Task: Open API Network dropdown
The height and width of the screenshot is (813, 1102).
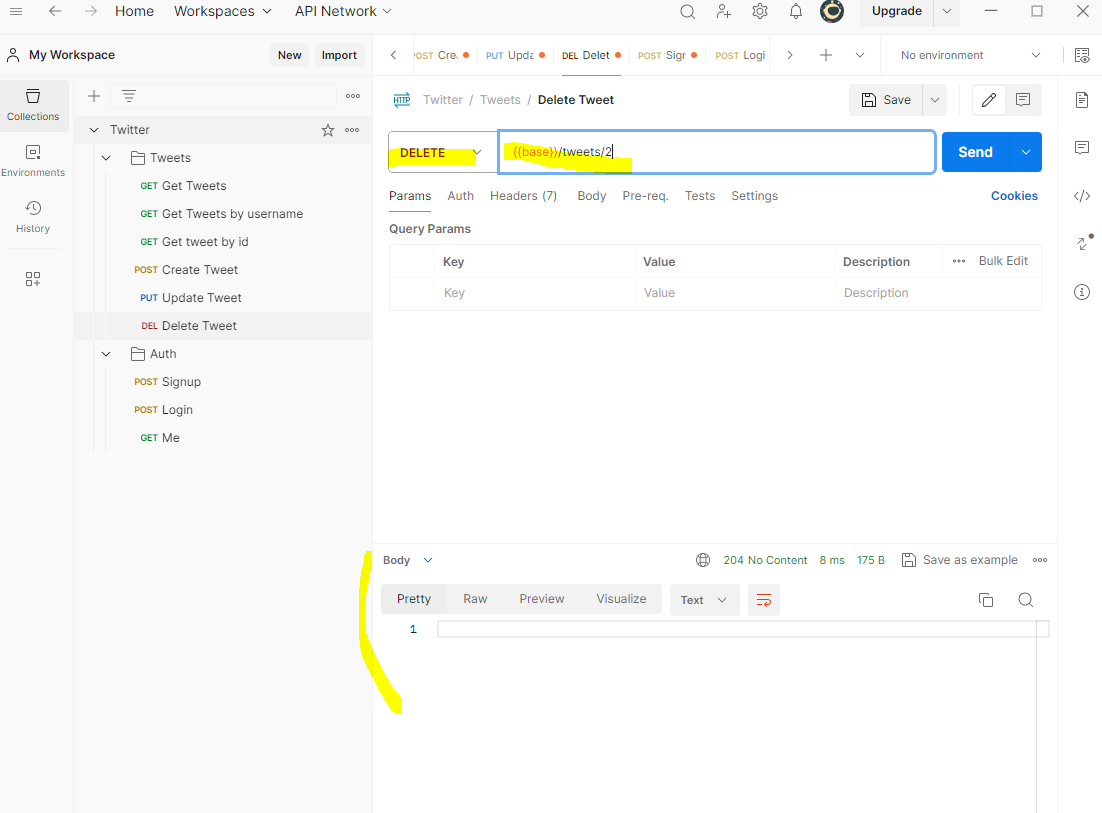Action: pos(343,11)
